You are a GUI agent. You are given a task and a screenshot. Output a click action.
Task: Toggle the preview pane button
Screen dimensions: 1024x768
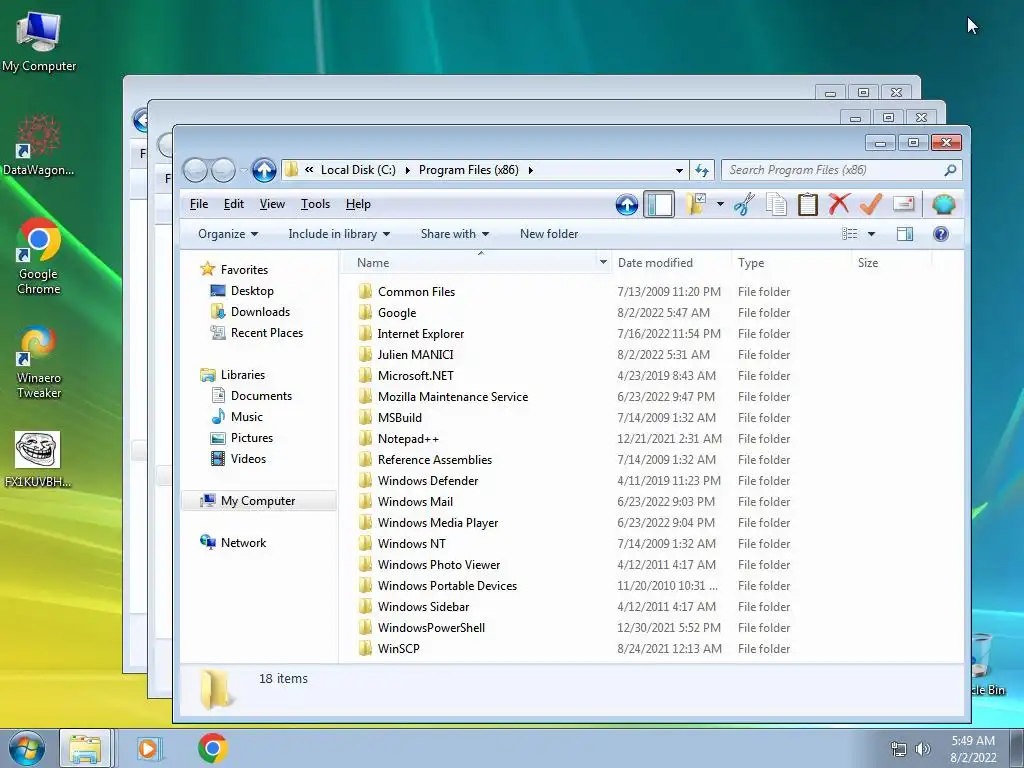(904, 234)
